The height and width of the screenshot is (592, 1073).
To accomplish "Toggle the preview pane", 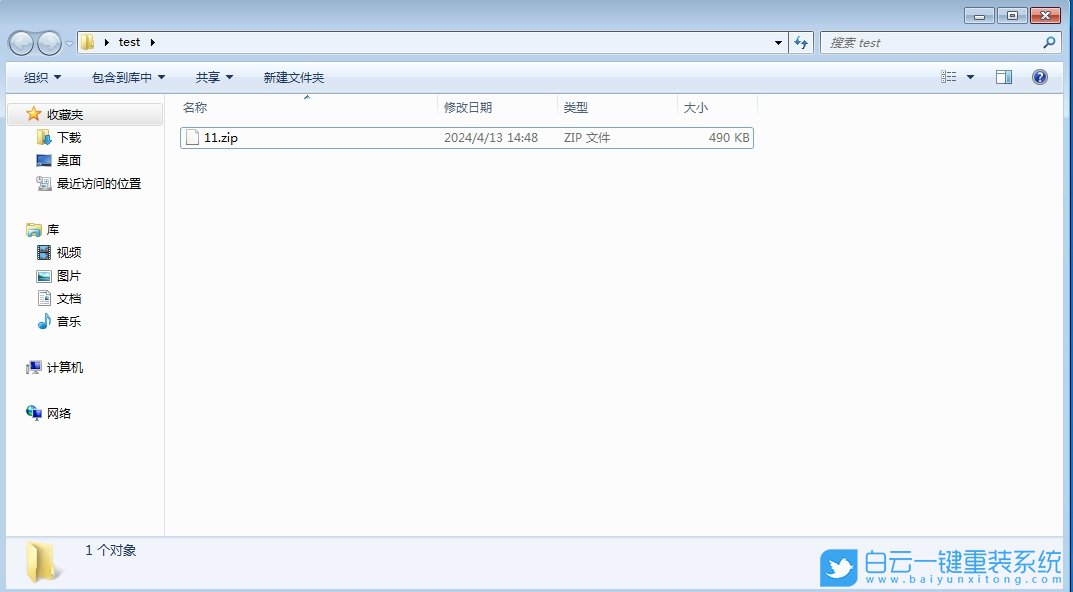I will (x=1003, y=76).
